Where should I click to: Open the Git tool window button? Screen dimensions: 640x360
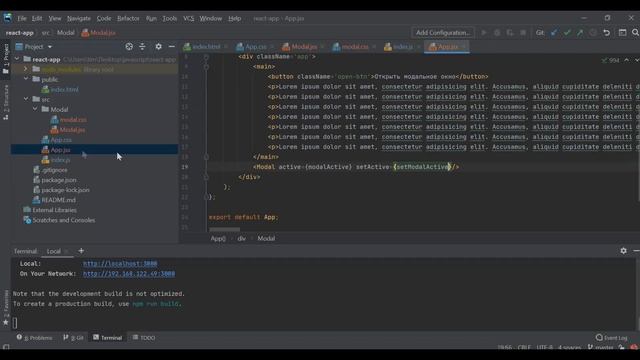pyautogui.click(x=73, y=338)
